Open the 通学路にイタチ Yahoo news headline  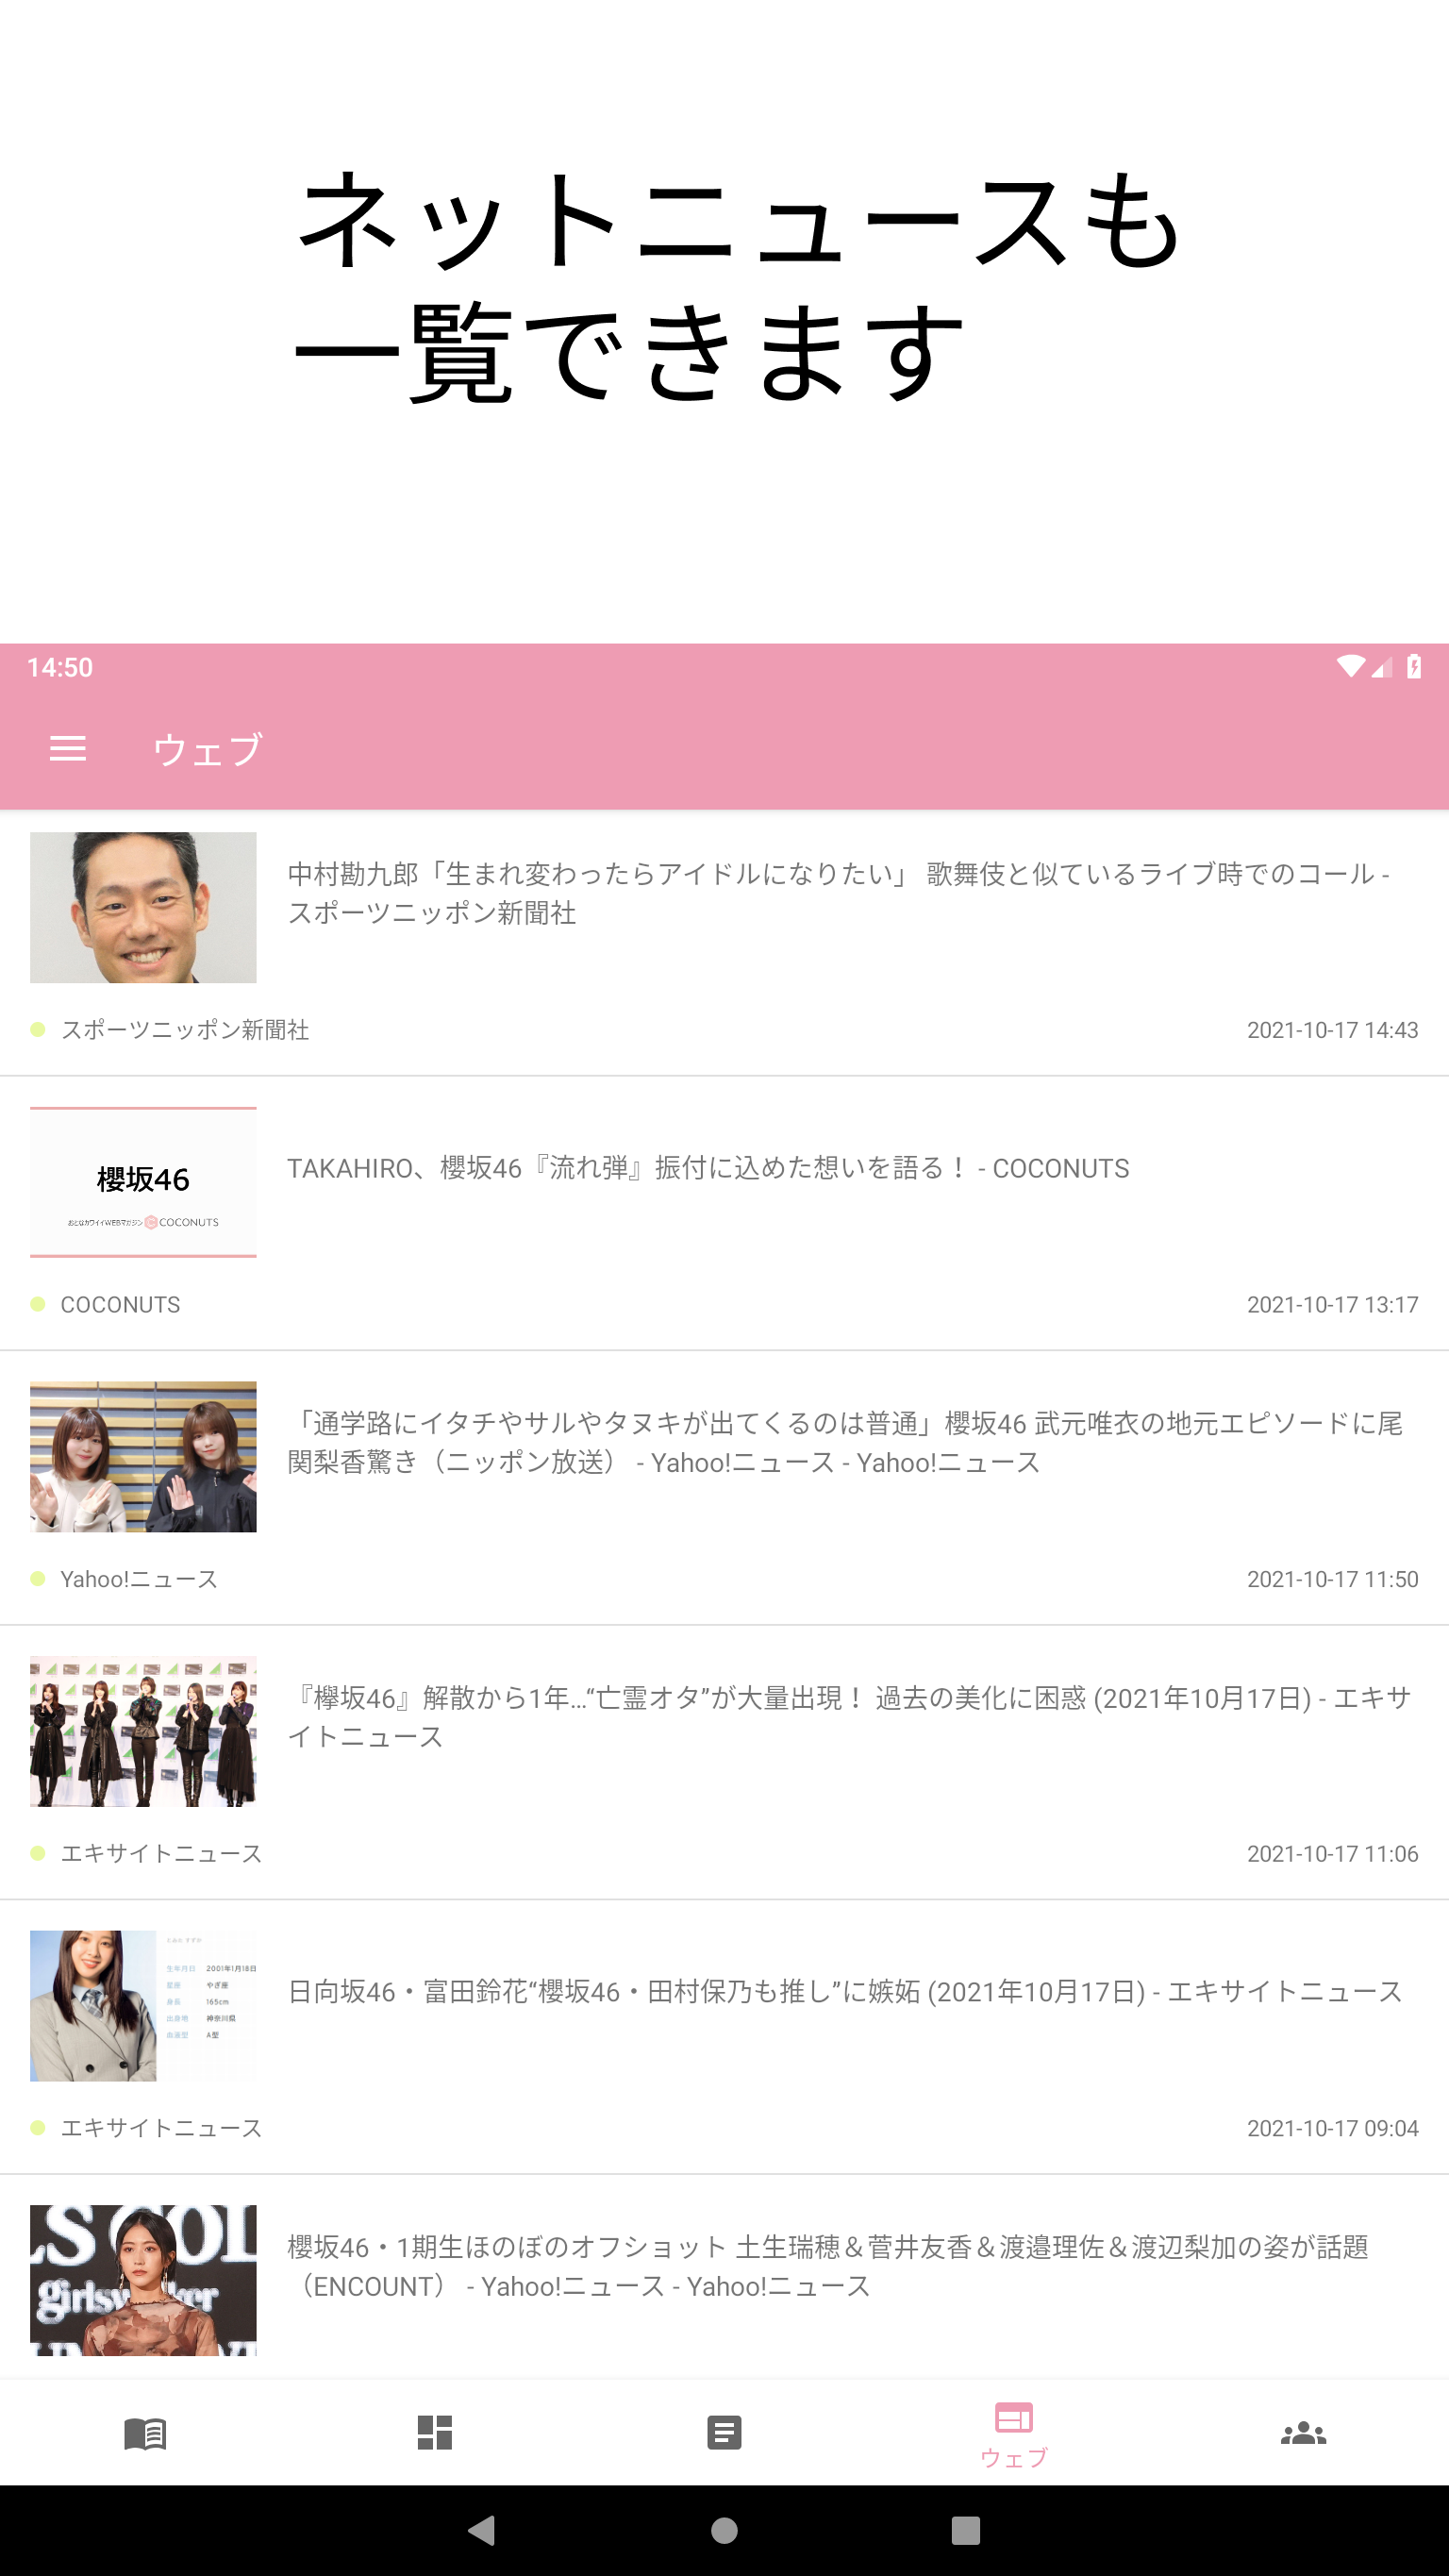(845, 1442)
